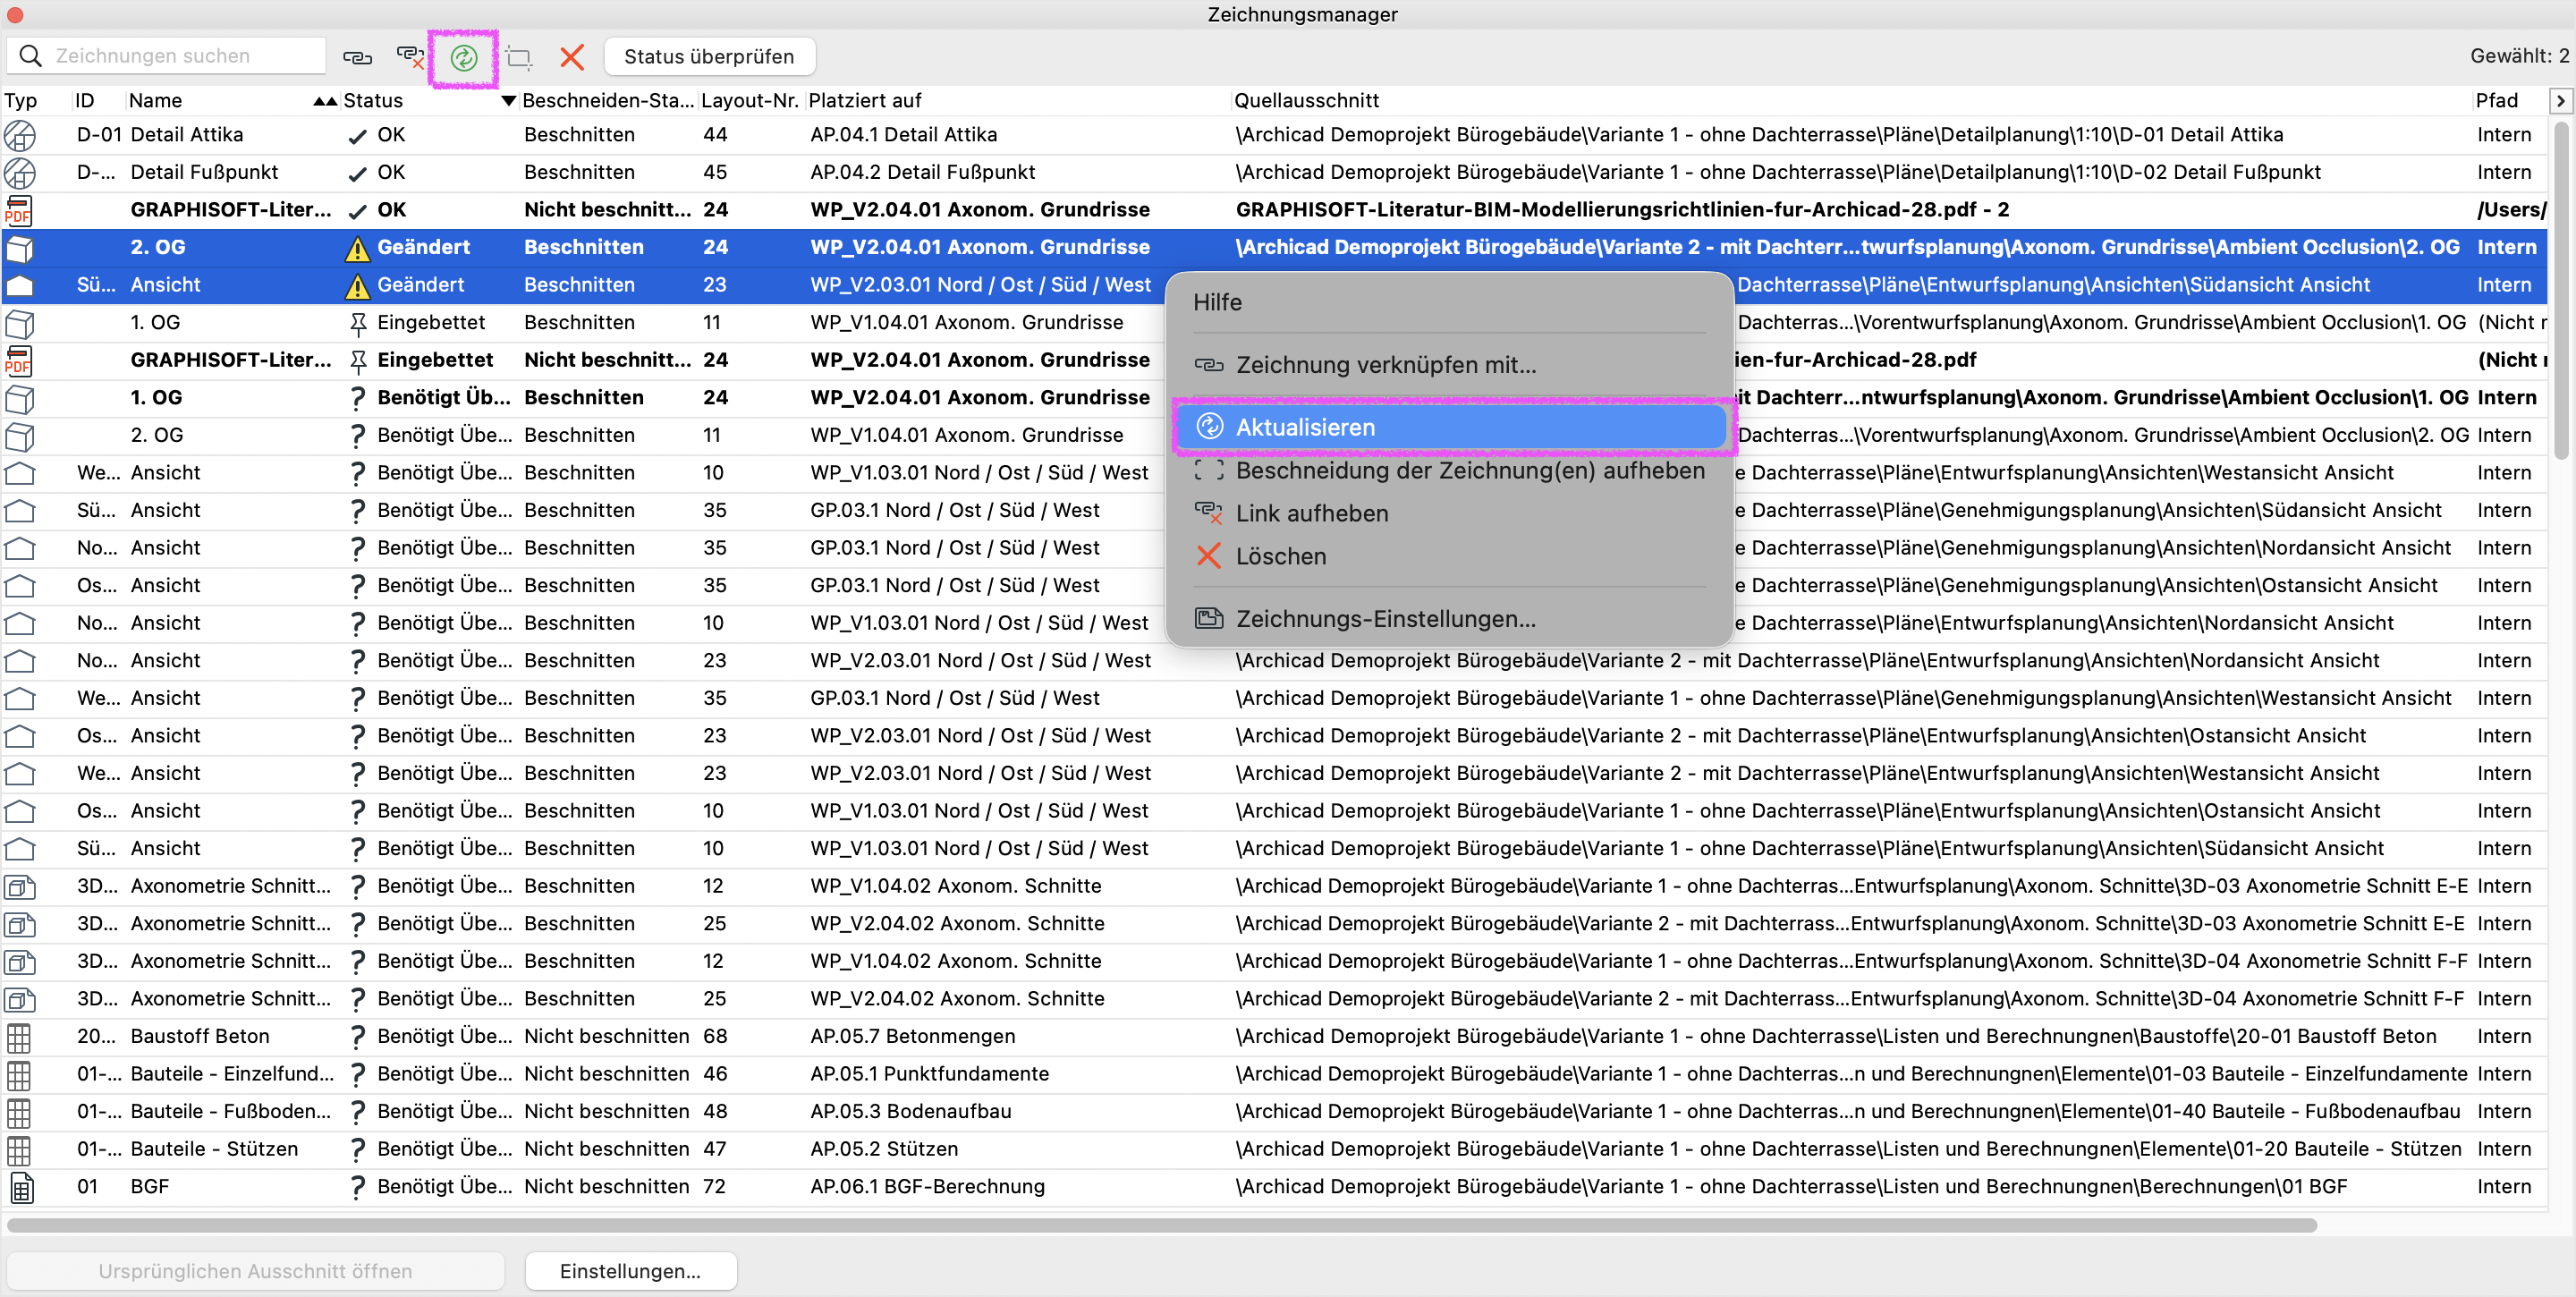The height and width of the screenshot is (1297, 2576).
Task: Click the elevation icon of the GP.03.1 Südansicht row
Action: 19,511
